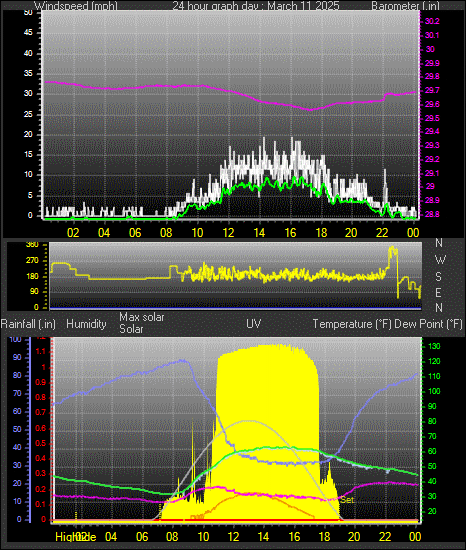The width and height of the screenshot is (466, 550).
Task: Select the 90 value on the blue humidity axis
Action: click(x=17, y=357)
